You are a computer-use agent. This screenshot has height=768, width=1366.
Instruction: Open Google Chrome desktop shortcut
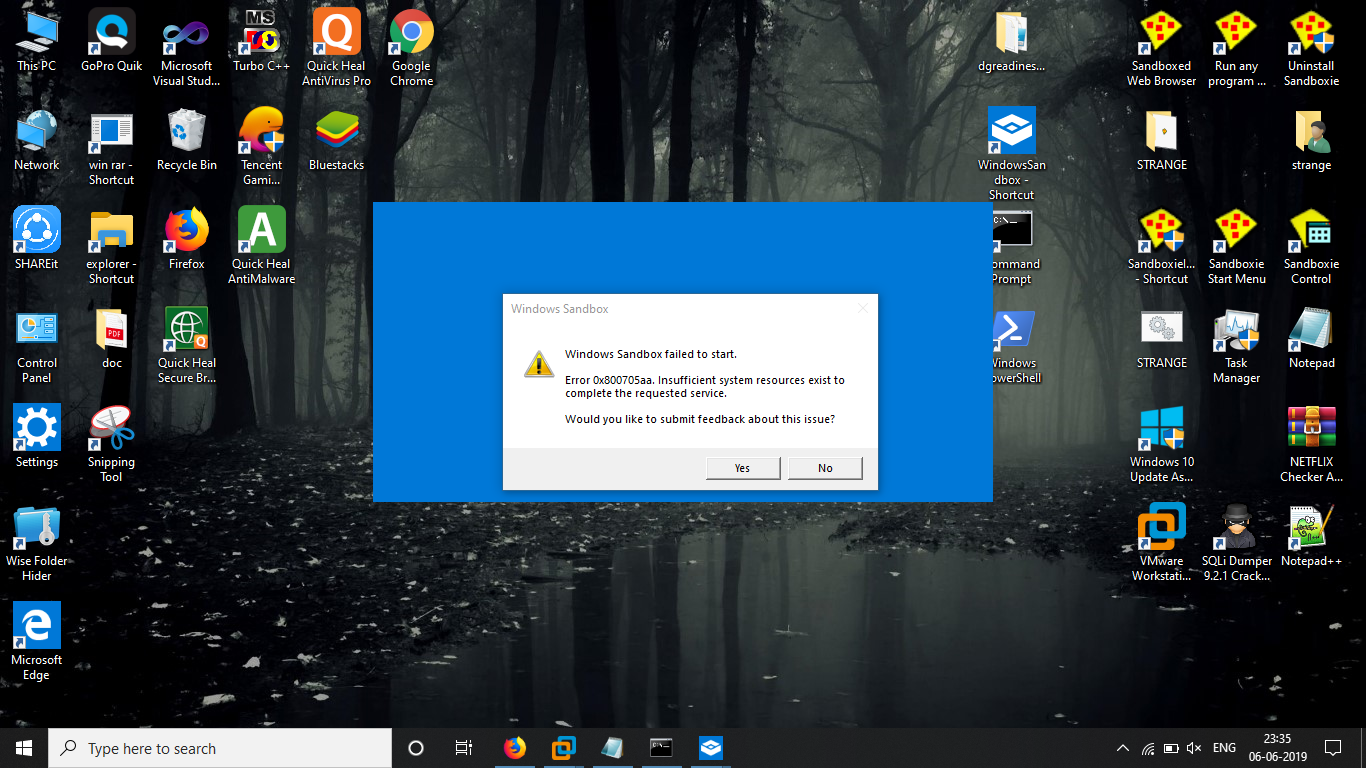[x=411, y=50]
